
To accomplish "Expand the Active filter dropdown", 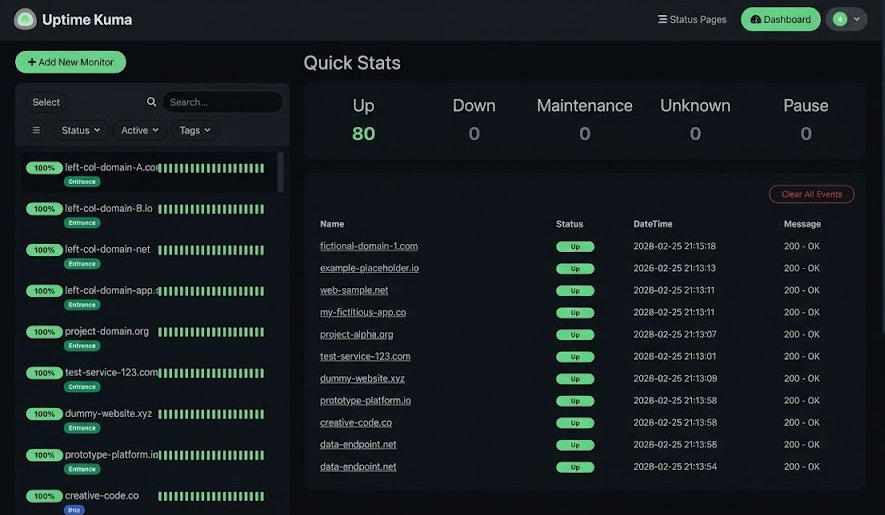I will point(139,130).
